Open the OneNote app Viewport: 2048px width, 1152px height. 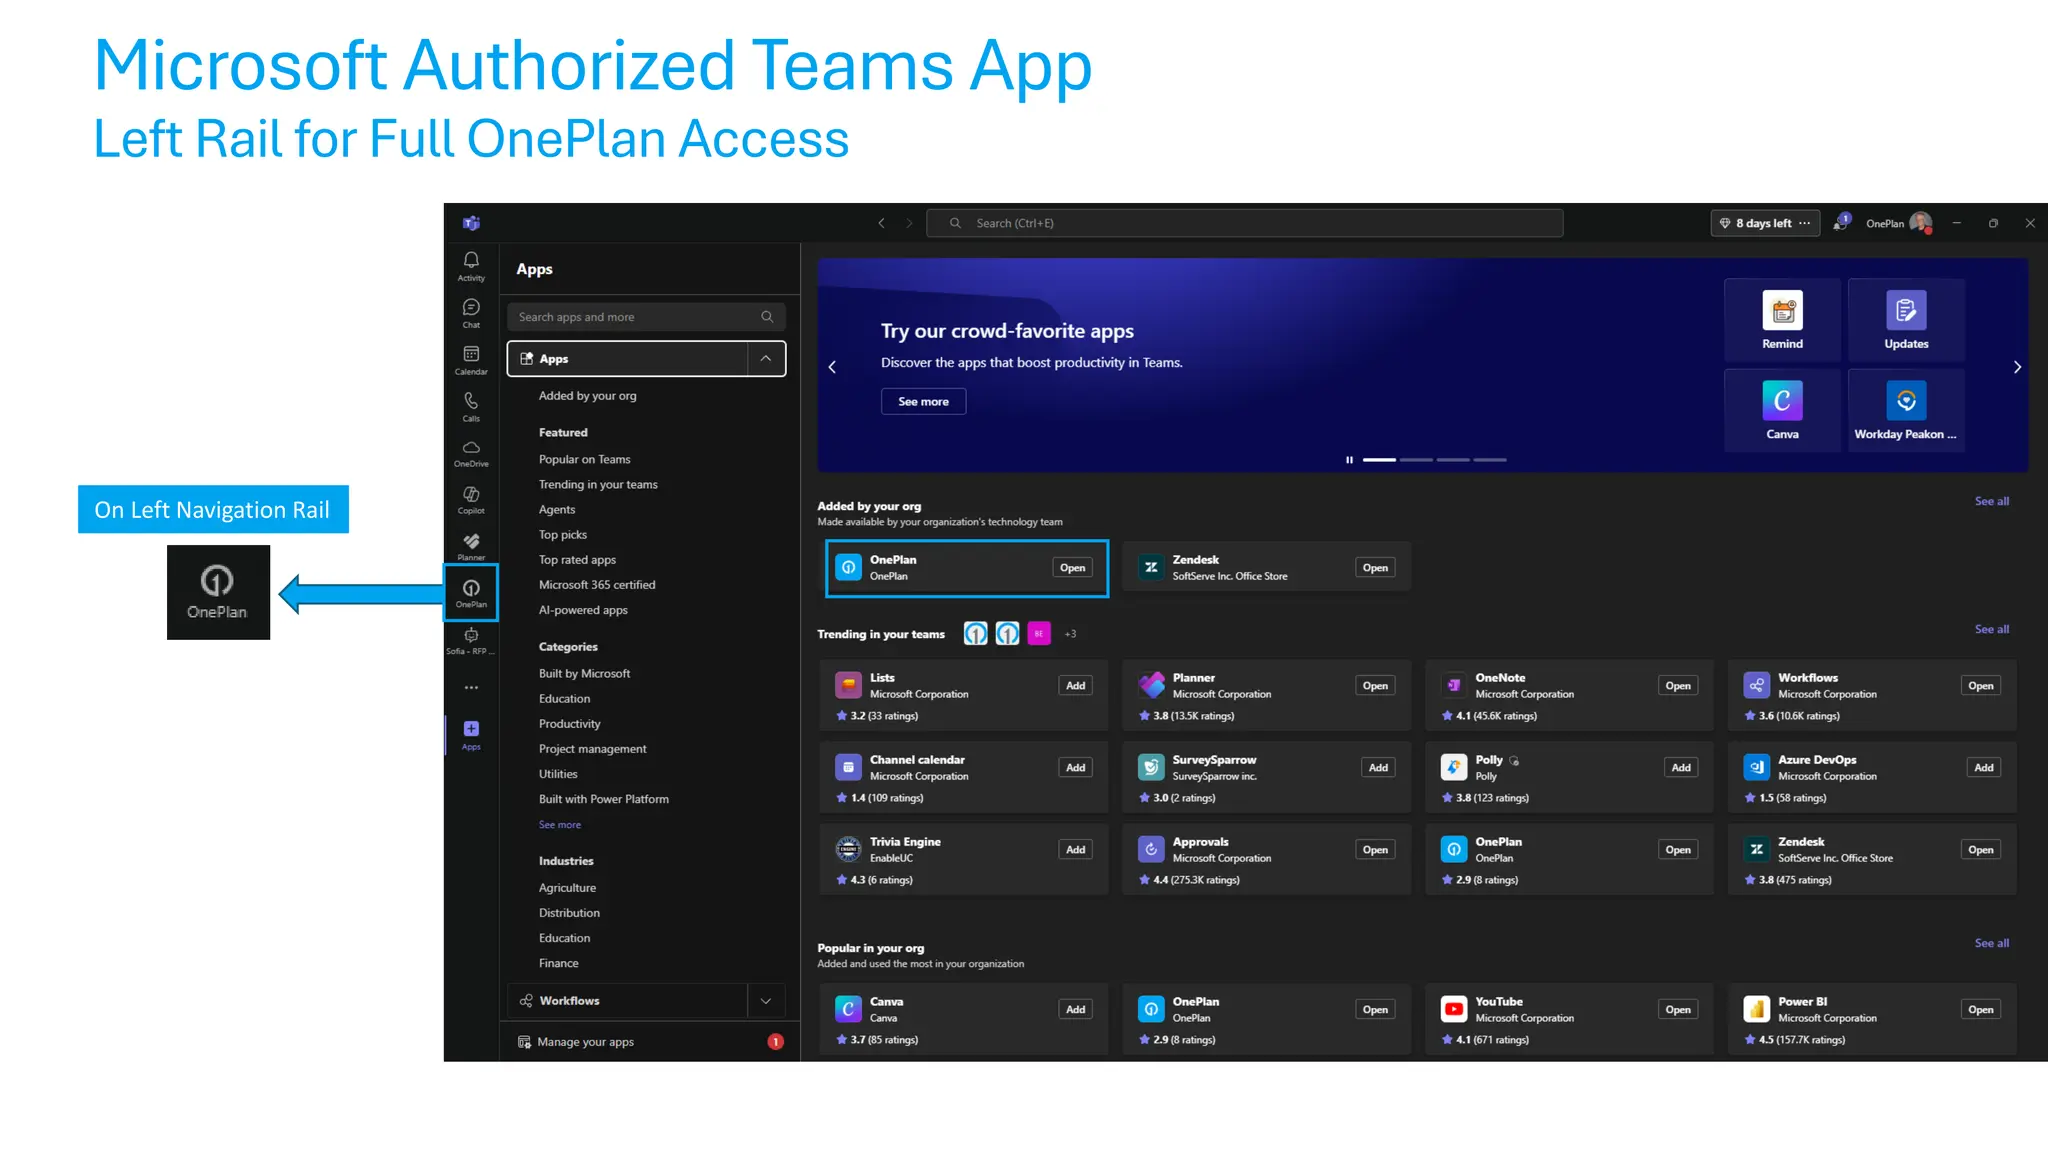(x=1678, y=686)
